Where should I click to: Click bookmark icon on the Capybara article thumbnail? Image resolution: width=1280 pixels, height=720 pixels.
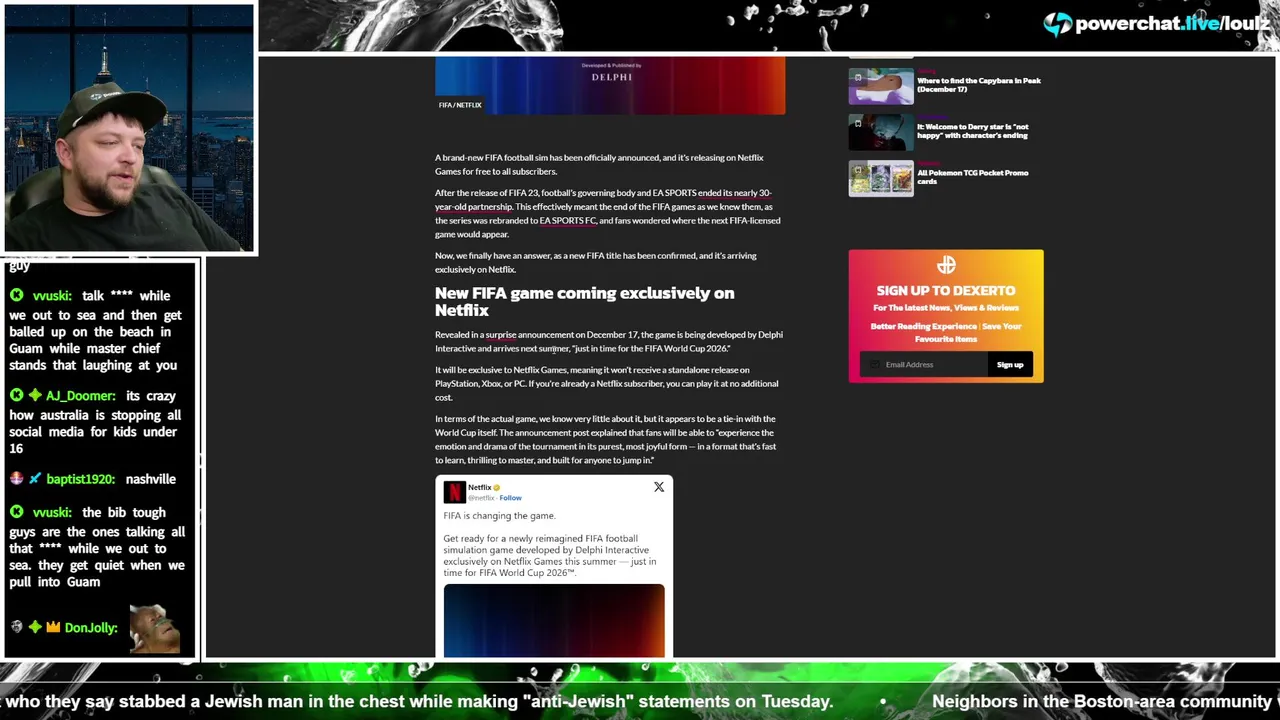point(858,77)
